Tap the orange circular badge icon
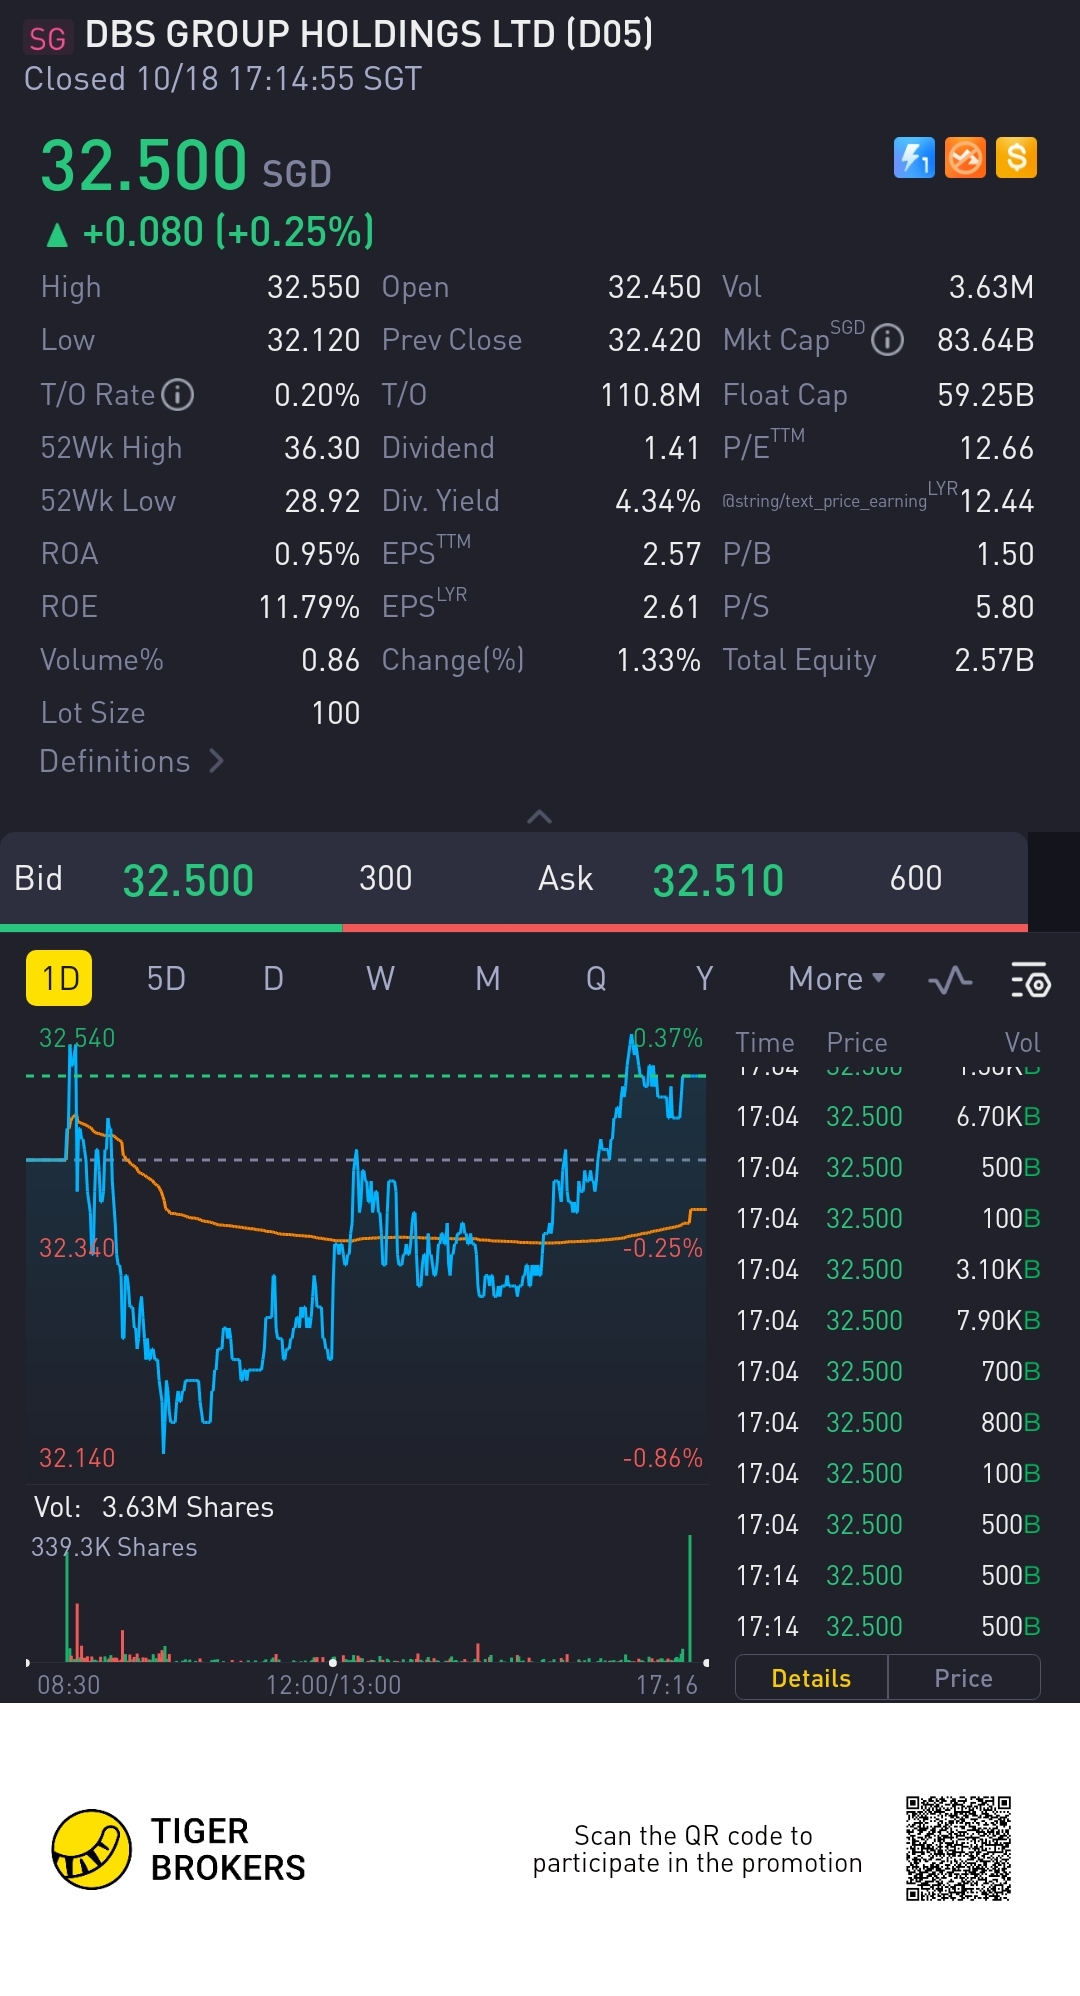The width and height of the screenshot is (1080, 1996). [965, 158]
